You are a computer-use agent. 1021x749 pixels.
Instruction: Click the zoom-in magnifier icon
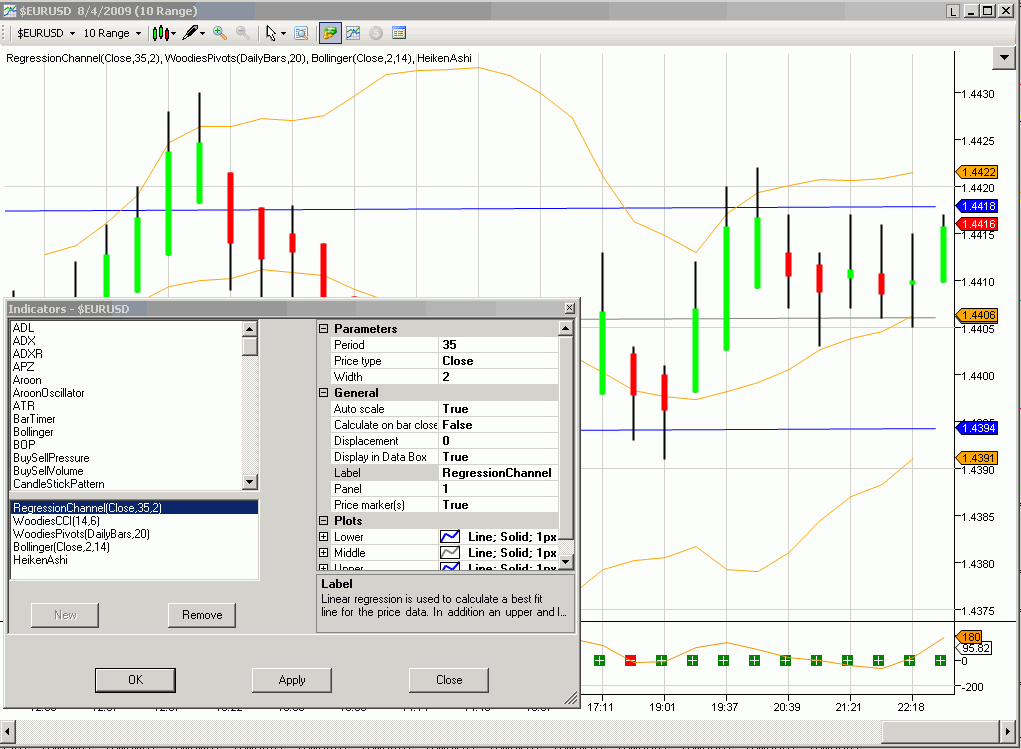coord(219,33)
